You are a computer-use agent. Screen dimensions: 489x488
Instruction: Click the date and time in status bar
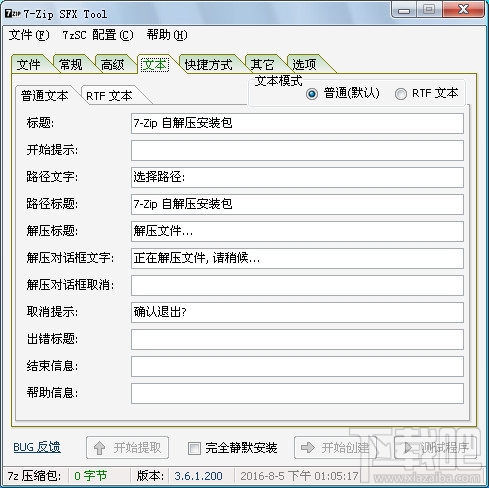(299, 476)
